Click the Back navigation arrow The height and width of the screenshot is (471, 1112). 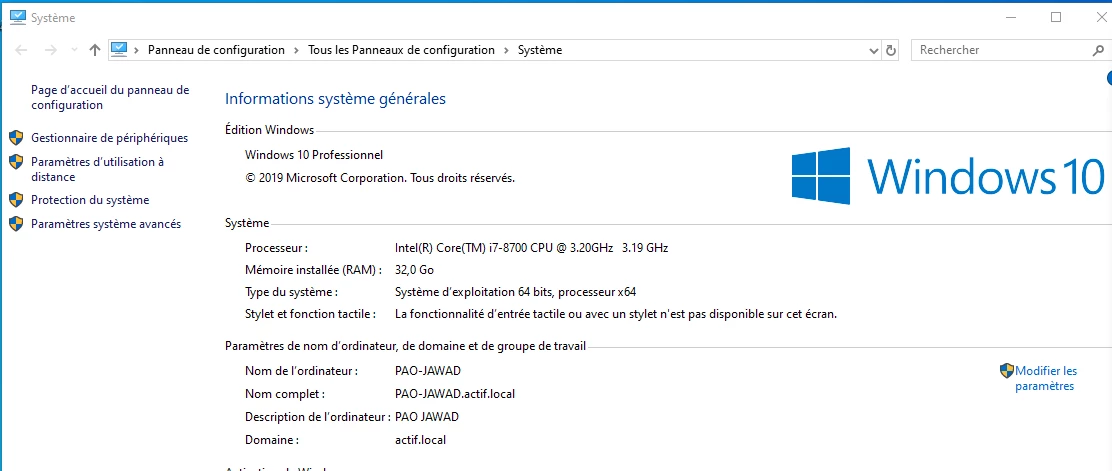point(21,50)
